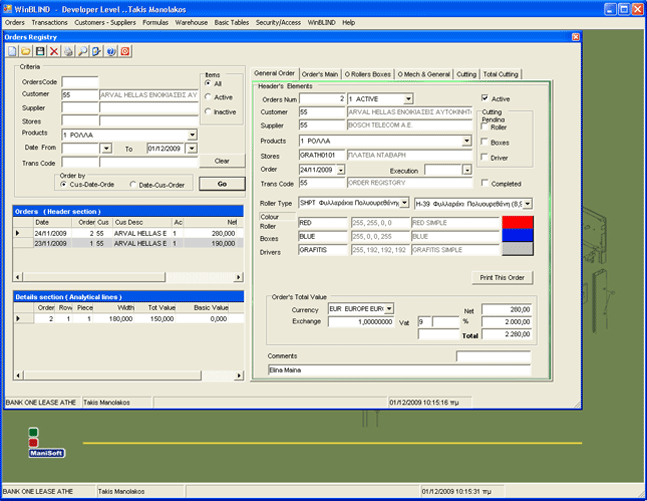Open the SHPT Roller Type dropdown

pos(404,203)
